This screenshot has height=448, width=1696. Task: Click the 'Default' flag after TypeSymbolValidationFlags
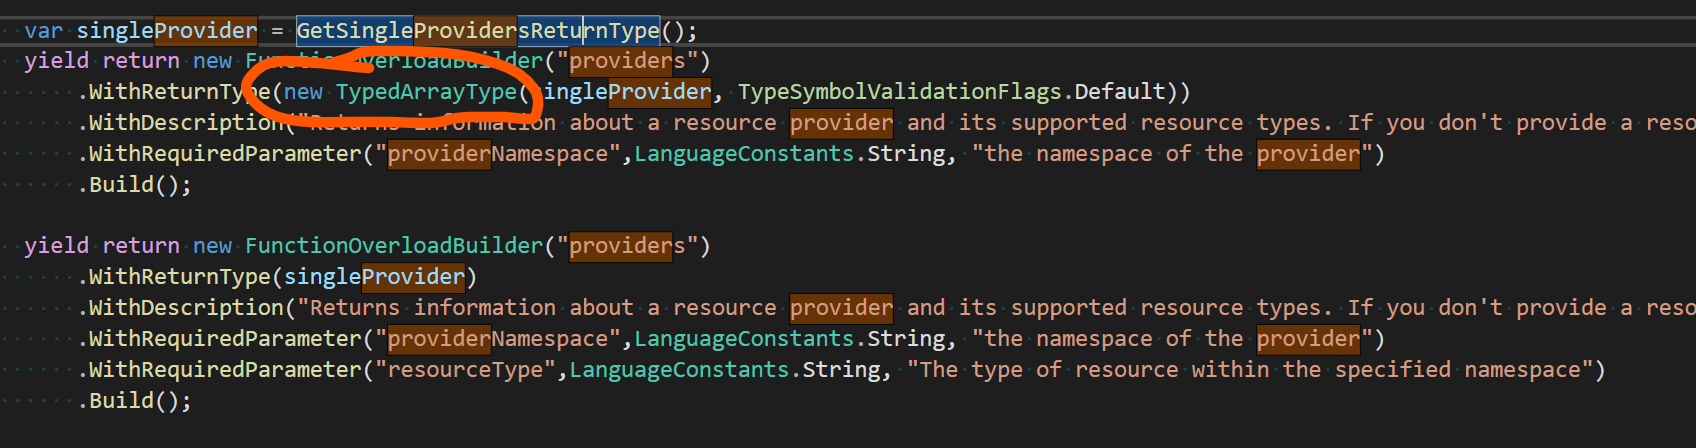click(1120, 92)
